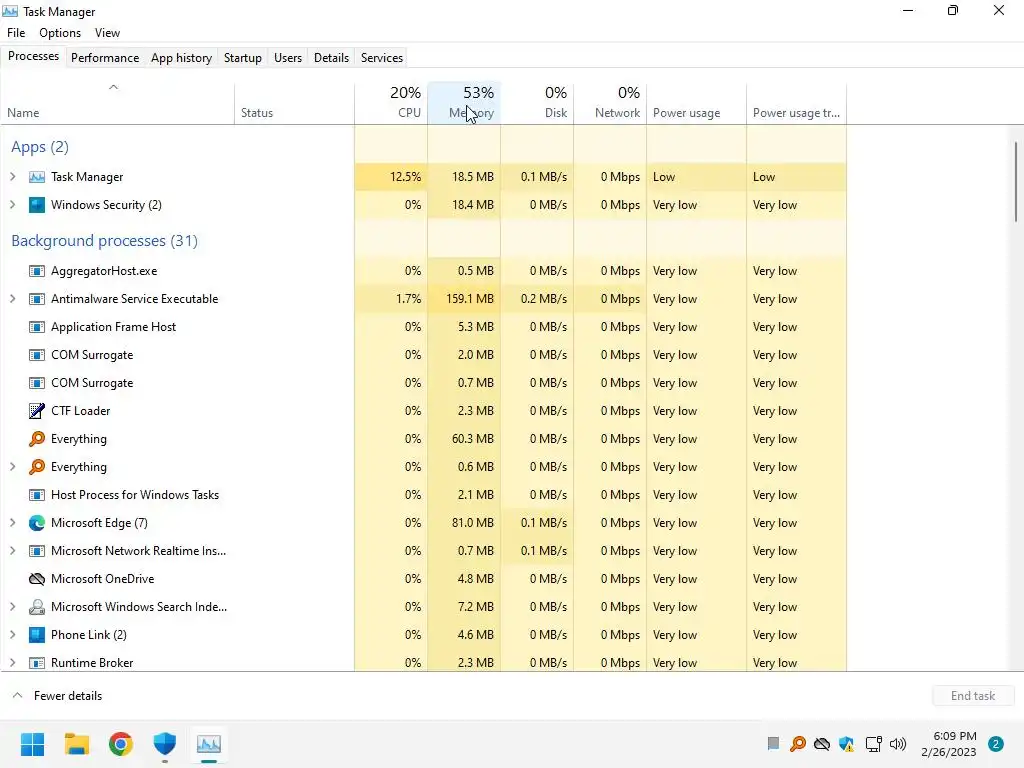The height and width of the screenshot is (768, 1024).
Task: Sort by the Status column header
Action: tap(295, 103)
